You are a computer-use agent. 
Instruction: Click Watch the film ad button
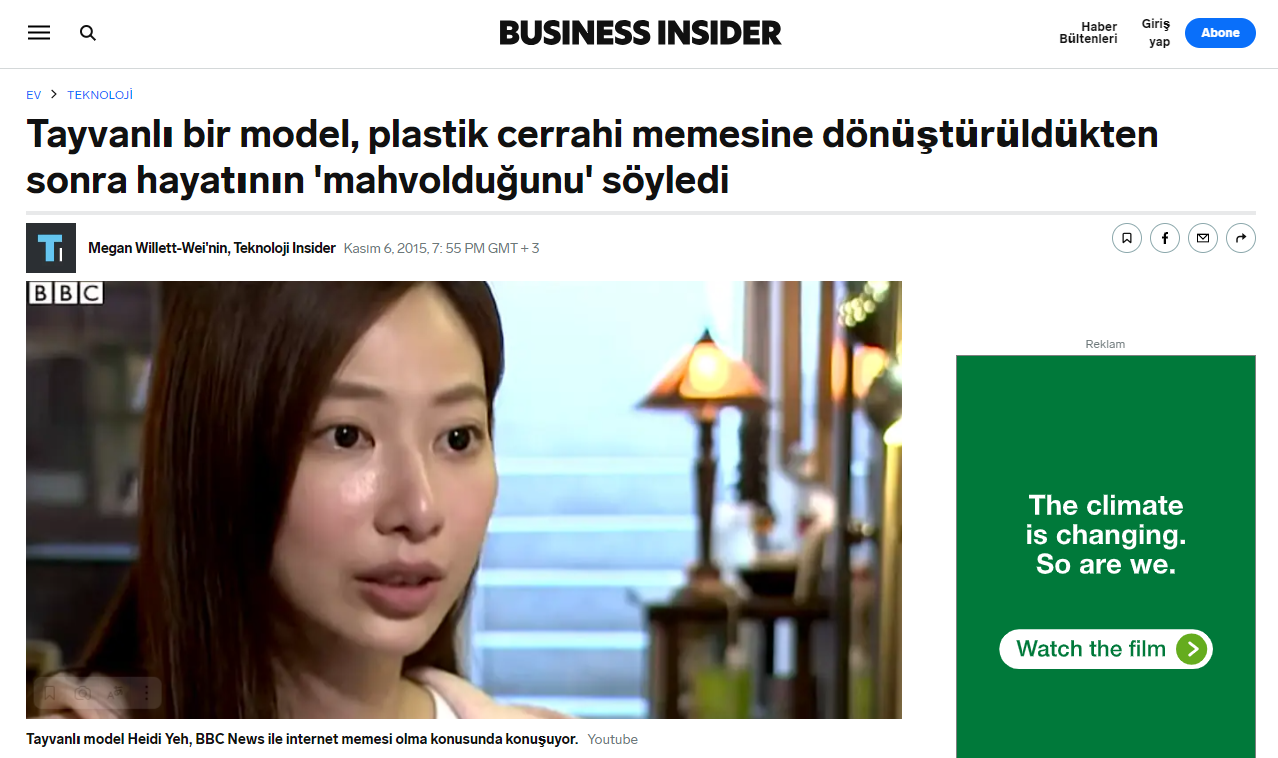point(1105,649)
